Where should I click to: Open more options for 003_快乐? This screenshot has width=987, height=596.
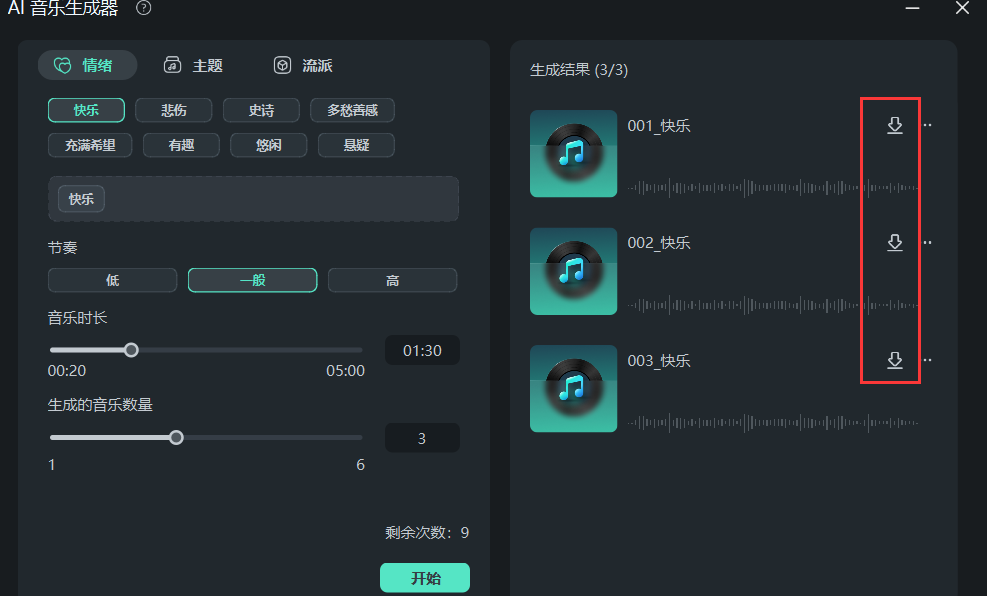point(927,361)
